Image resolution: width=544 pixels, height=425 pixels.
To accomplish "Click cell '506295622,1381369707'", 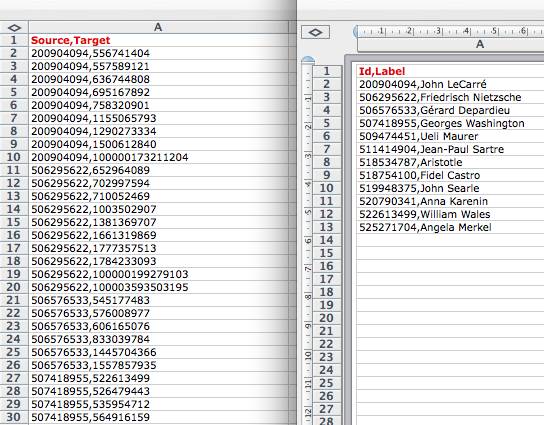I will click(x=158, y=222).
